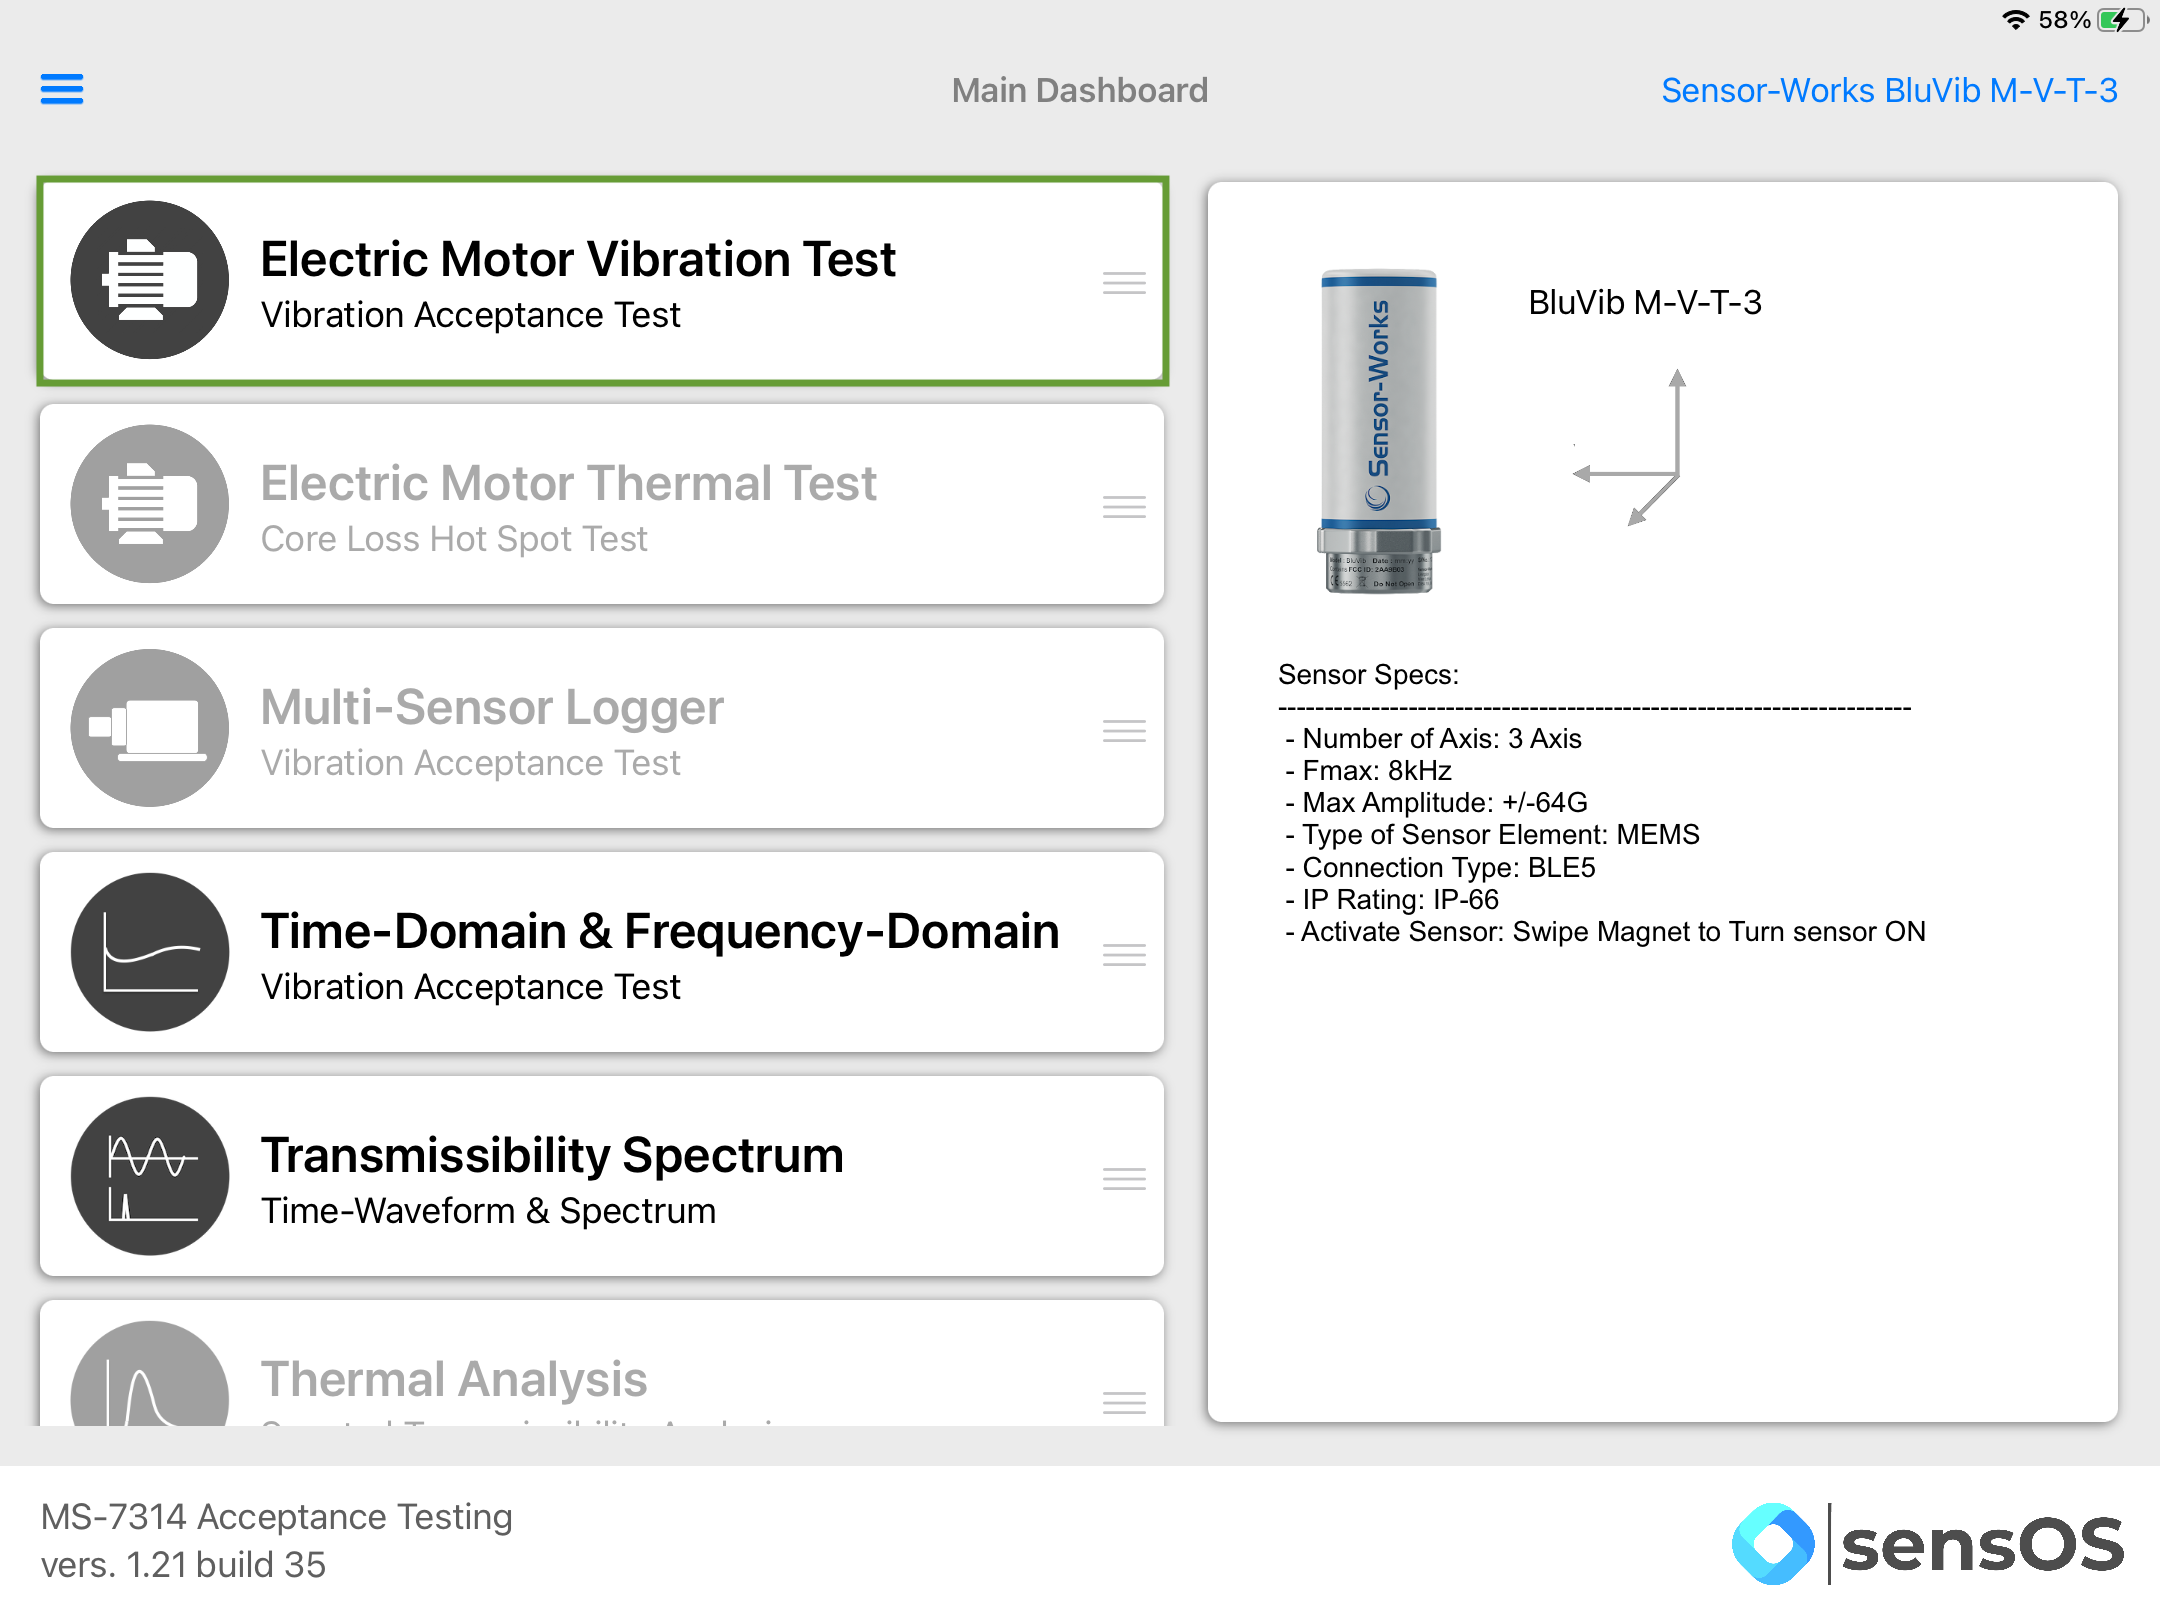Tap the Electric Motor Thermal Test motor icon
The width and height of the screenshot is (2160, 1620).
[150, 504]
